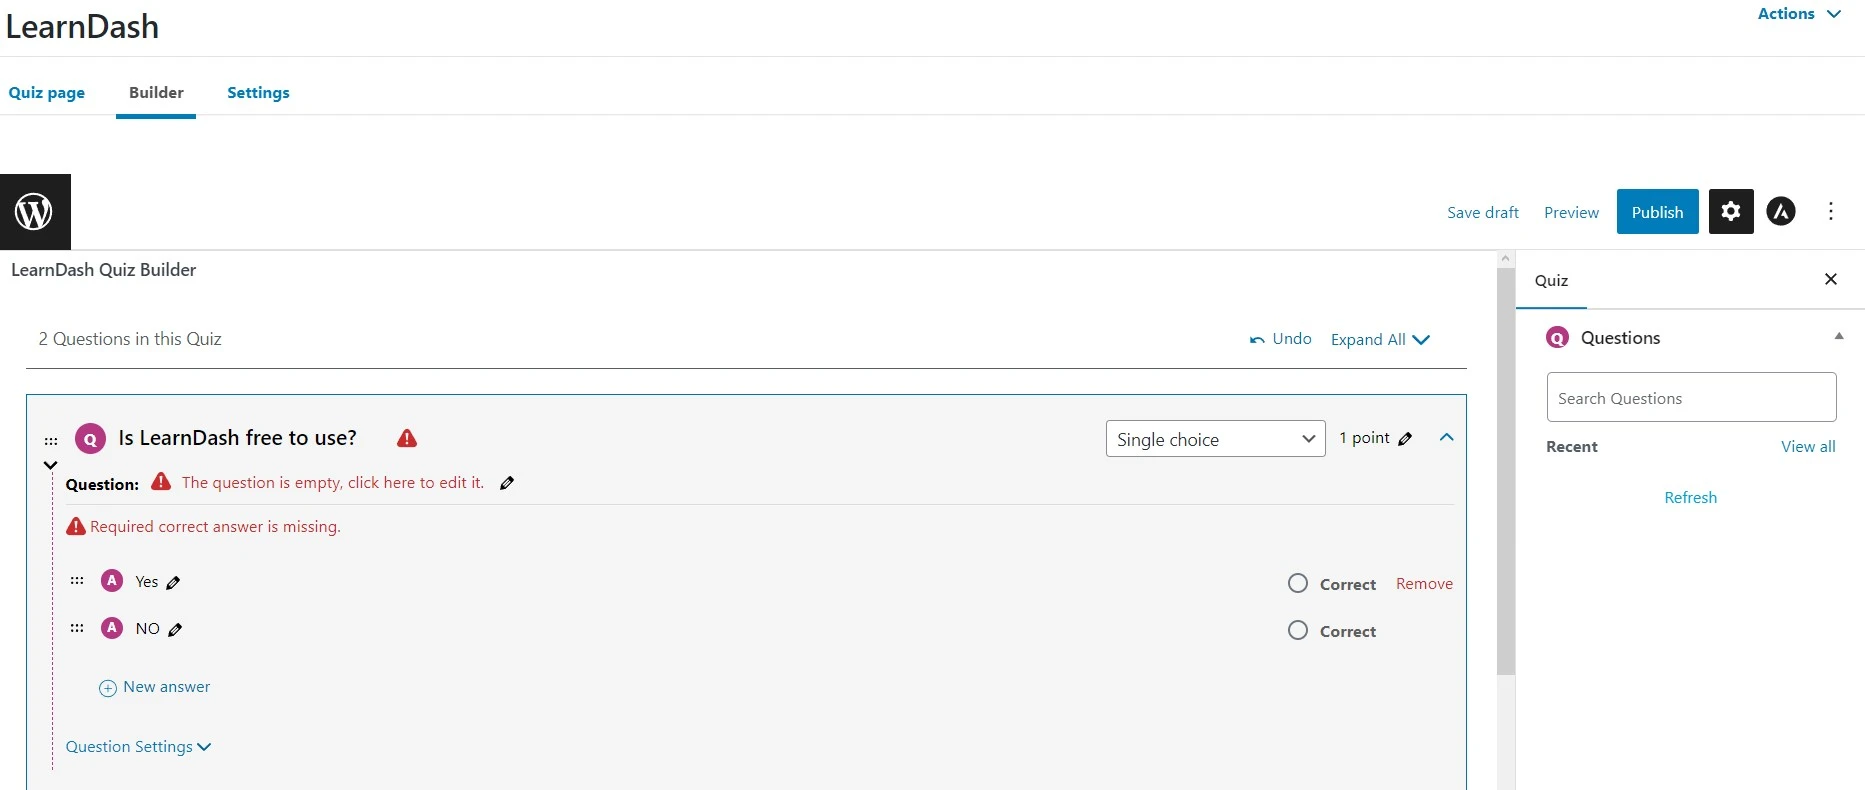Viewport: 1865px width, 790px height.
Task: Open the Actions dropdown
Action: pyautogui.click(x=1799, y=14)
